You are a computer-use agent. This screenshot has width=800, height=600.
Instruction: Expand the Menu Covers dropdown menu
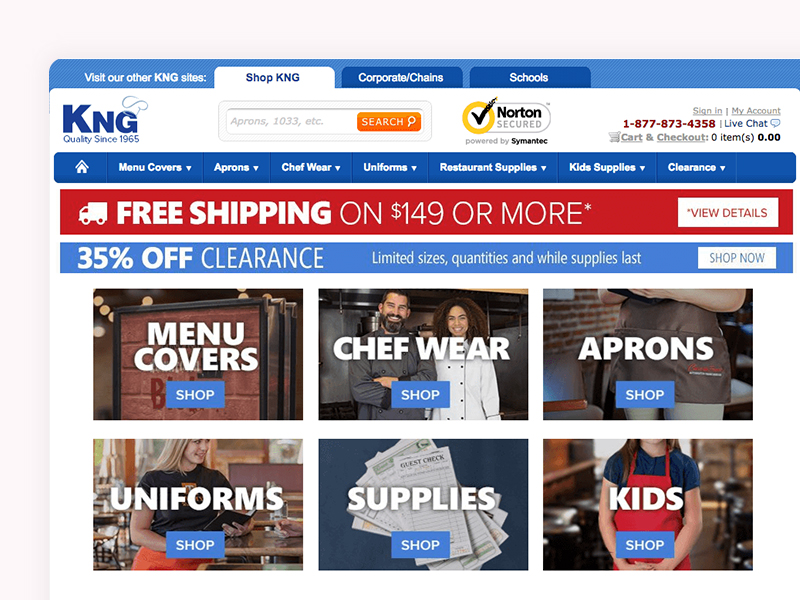click(x=155, y=167)
